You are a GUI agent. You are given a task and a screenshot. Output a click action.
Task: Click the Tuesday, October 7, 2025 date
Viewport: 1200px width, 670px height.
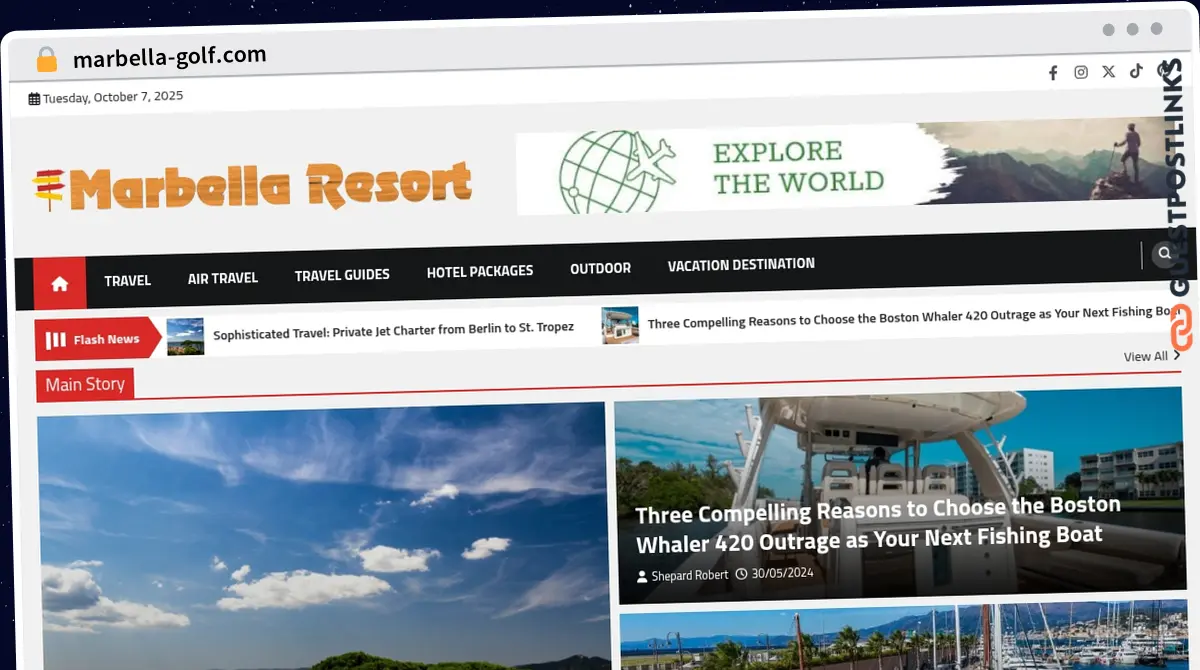click(113, 97)
